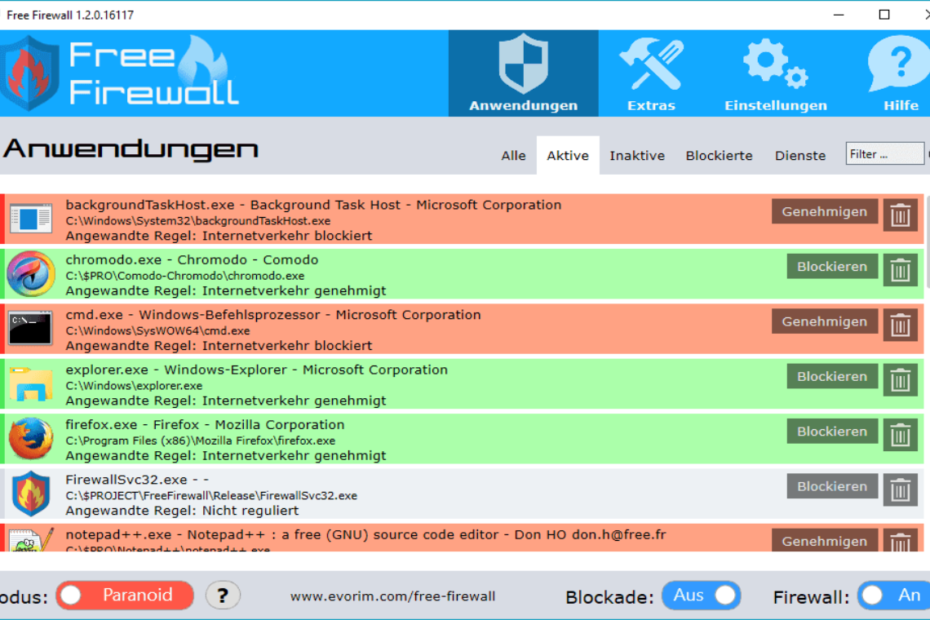Open the www.evorim.com/free-firewall link
930x620 pixels.
tap(393, 596)
